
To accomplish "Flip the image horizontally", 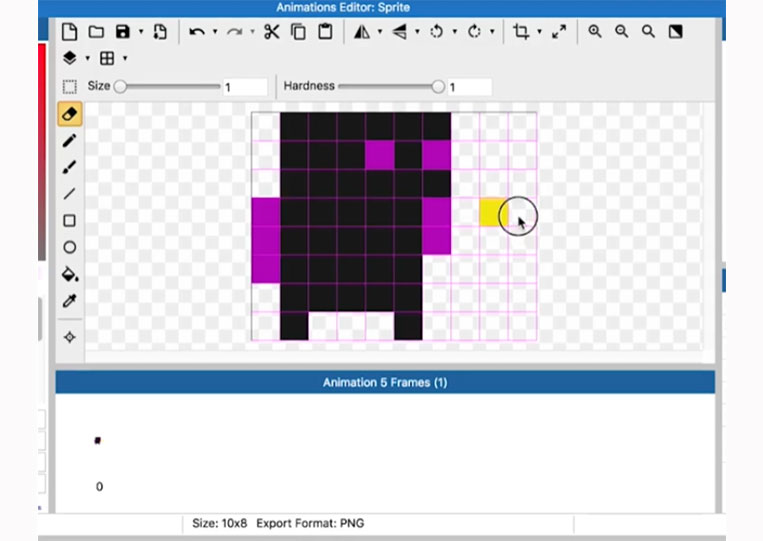I will tap(362, 32).
